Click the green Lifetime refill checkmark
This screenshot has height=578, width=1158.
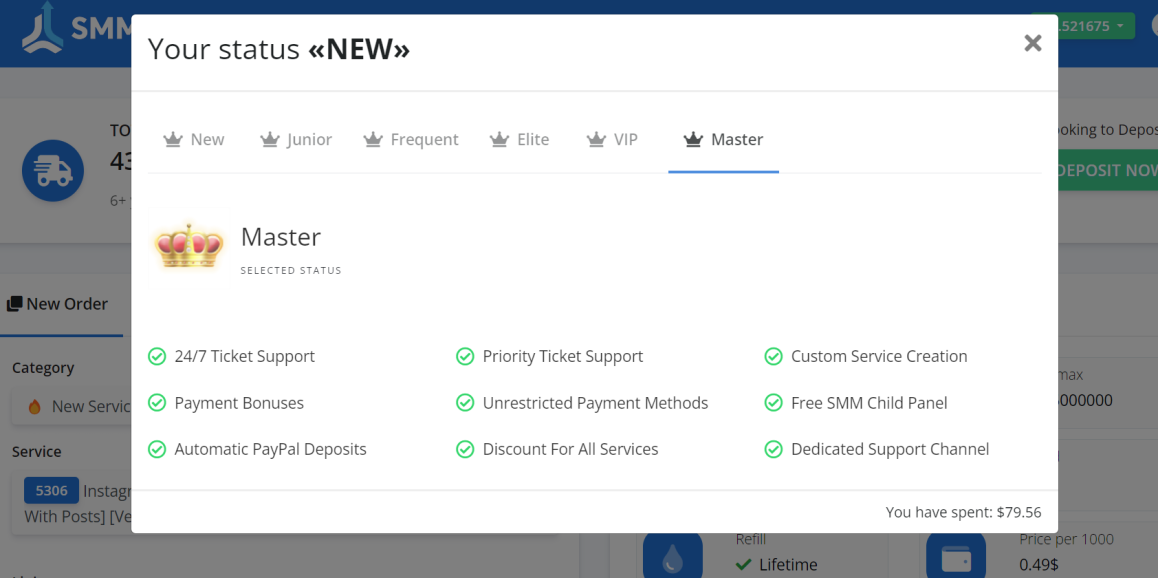(744, 565)
